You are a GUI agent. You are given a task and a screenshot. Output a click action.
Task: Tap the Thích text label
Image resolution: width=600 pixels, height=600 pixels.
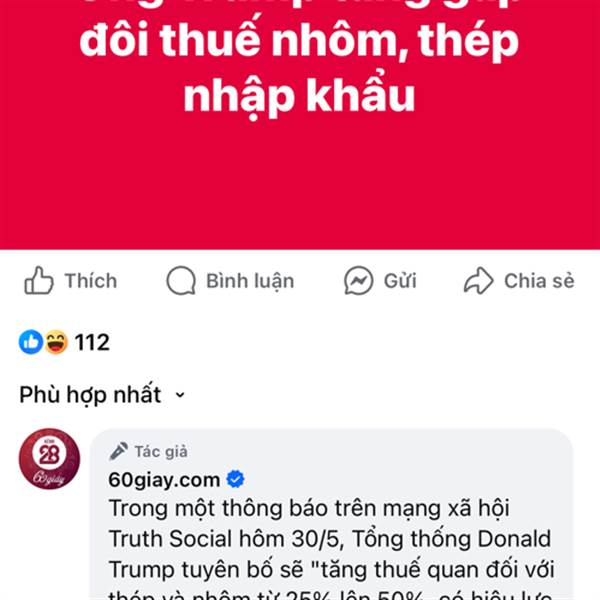[x=91, y=281]
